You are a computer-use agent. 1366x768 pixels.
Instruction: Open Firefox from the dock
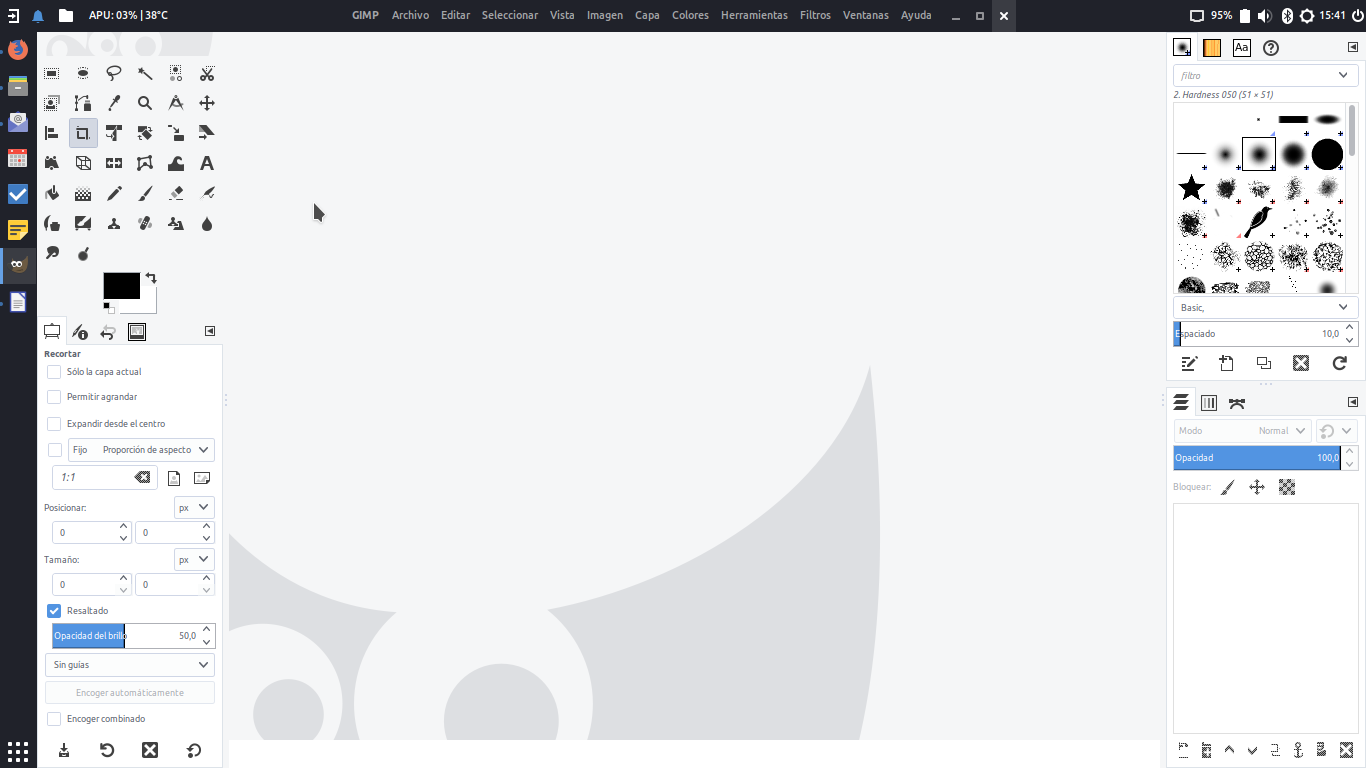(x=18, y=49)
